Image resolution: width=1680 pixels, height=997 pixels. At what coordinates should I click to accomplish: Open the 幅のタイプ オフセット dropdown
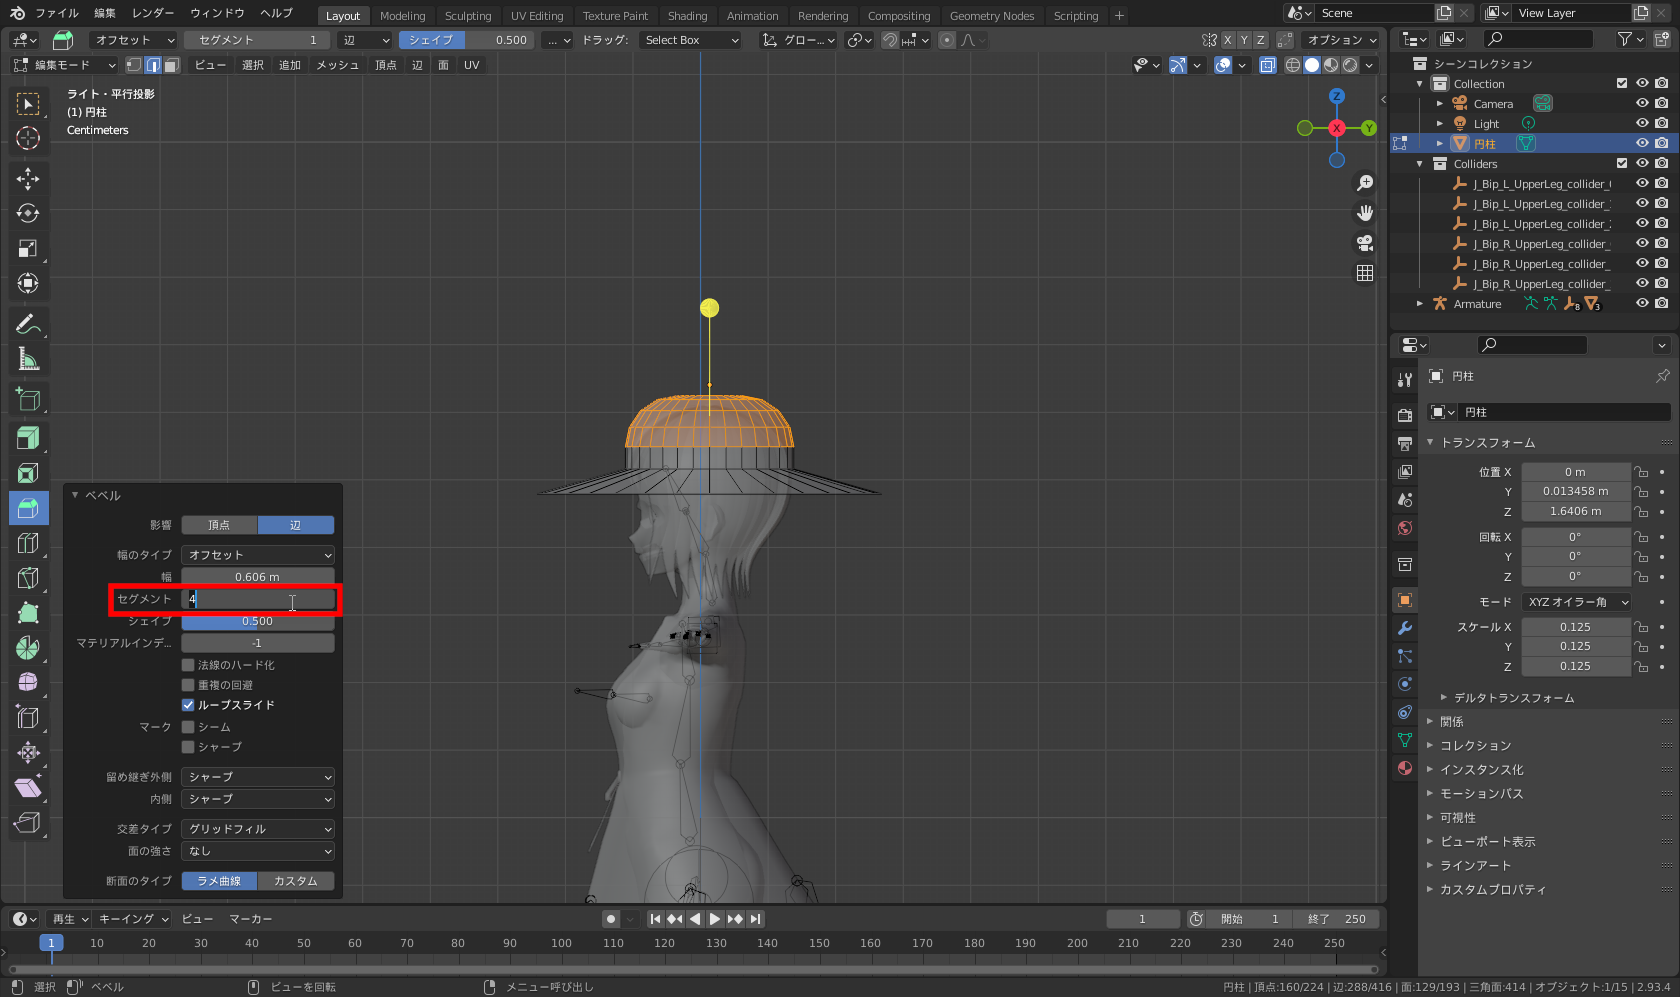[258, 555]
